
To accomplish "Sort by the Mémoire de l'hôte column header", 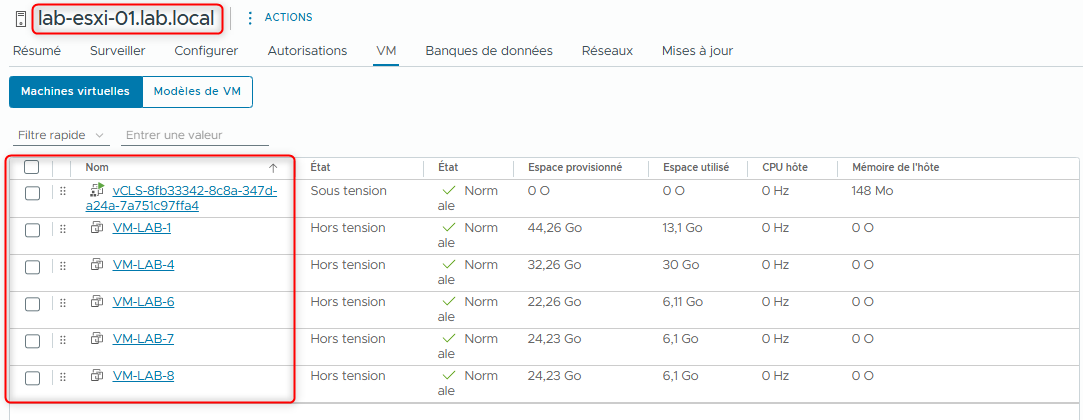I will click(895, 167).
